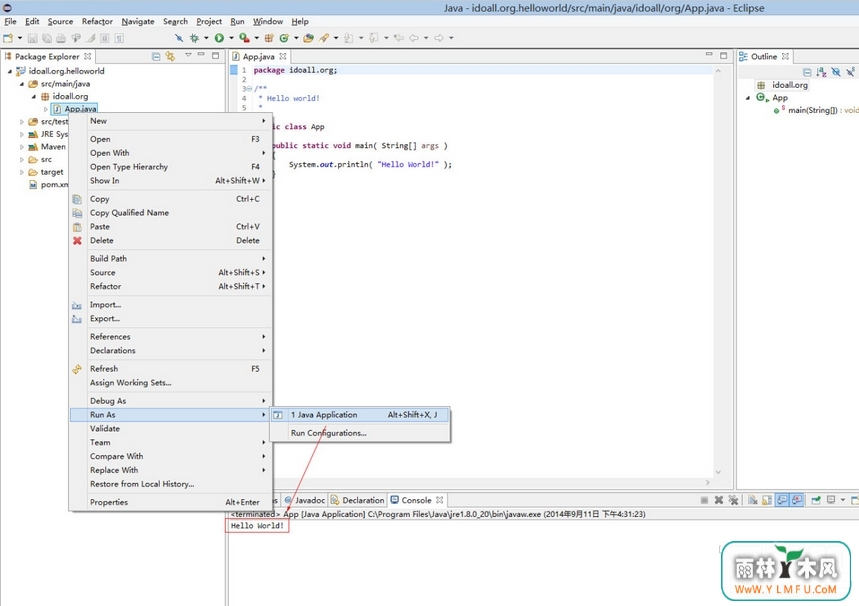The height and width of the screenshot is (606, 859).
Task: Click the Debug bug icon in toolbar
Action: (x=194, y=38)
